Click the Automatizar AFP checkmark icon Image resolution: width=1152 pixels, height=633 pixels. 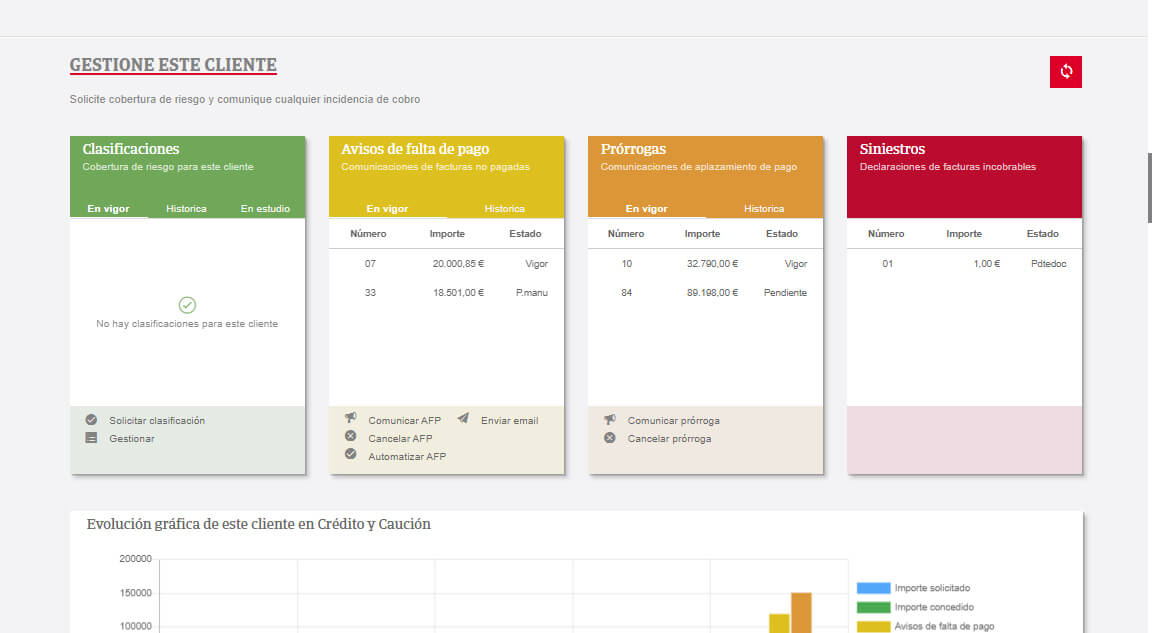351,455
